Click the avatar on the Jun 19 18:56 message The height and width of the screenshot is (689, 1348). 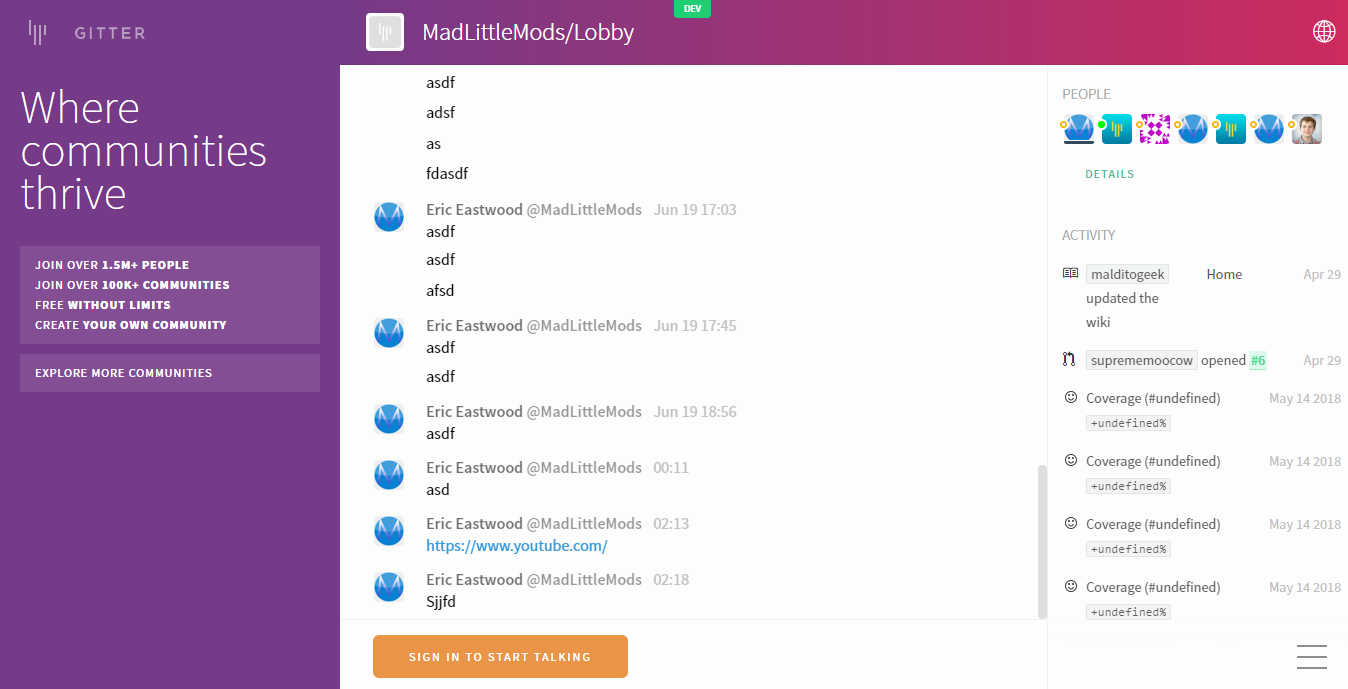coord(389,419)
